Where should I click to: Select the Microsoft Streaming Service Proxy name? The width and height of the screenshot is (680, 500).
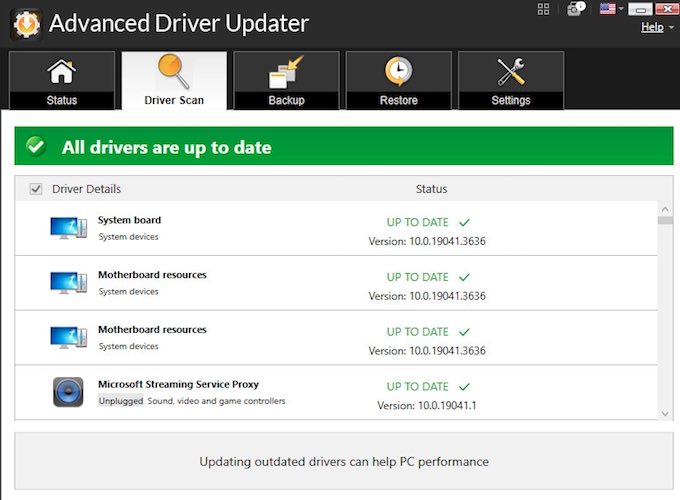pos(178,384)
